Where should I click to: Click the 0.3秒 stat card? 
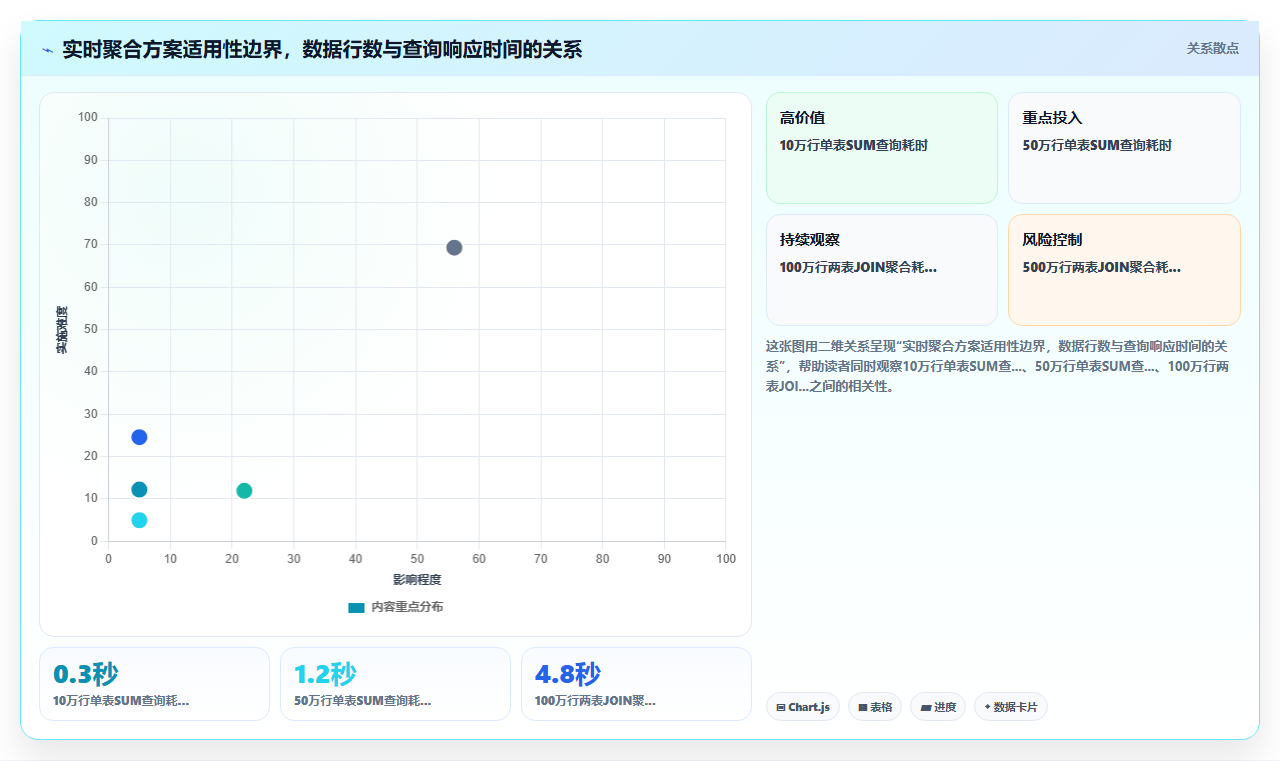click(154, 684)
